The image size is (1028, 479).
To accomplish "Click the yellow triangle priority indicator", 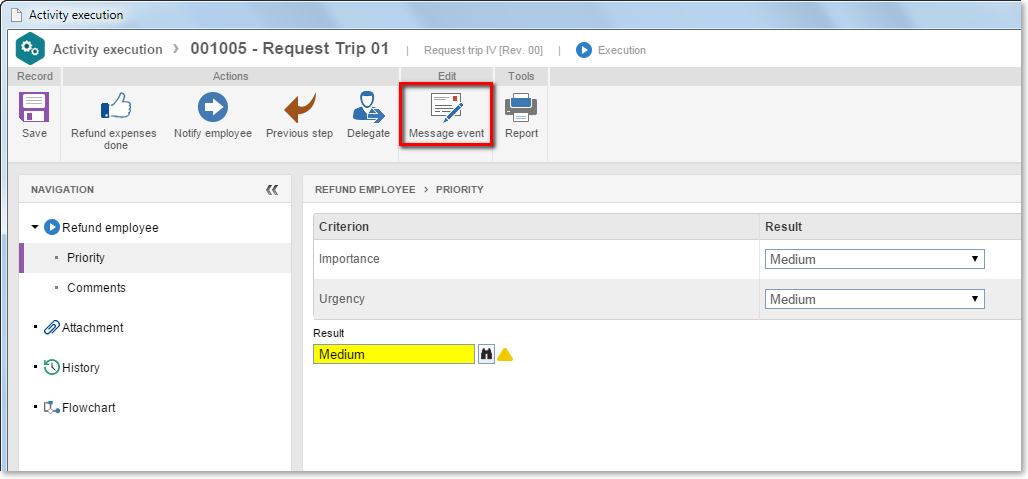I will pyautogui.click(x=505, y=355).
